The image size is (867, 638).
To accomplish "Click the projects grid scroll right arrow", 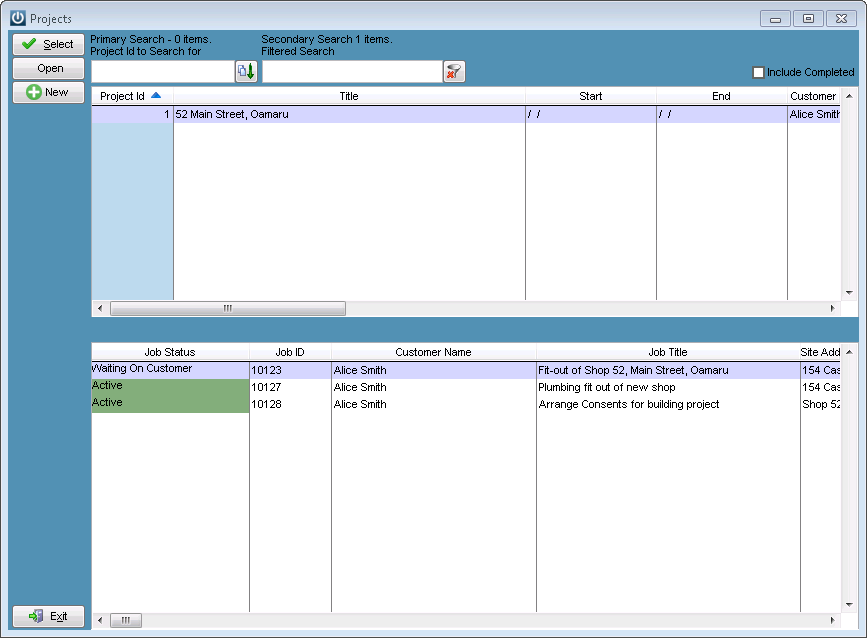I will (x=833, y=308).
